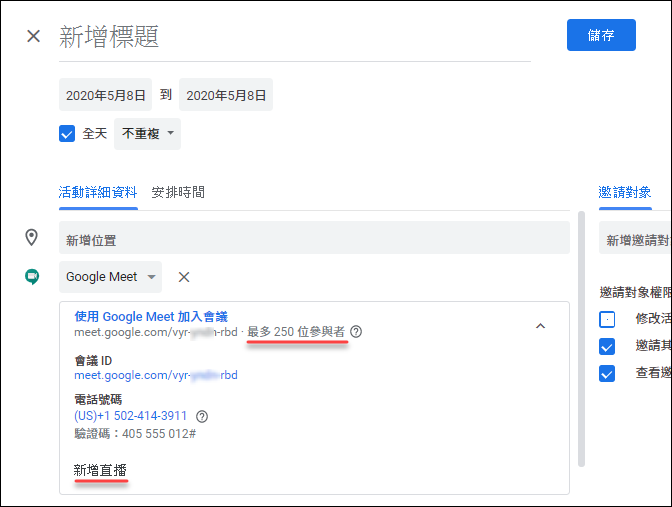The width and height of the screenshot is (672, 507).
Task: Click the 新增位置 location field
Action: (314, 238)
